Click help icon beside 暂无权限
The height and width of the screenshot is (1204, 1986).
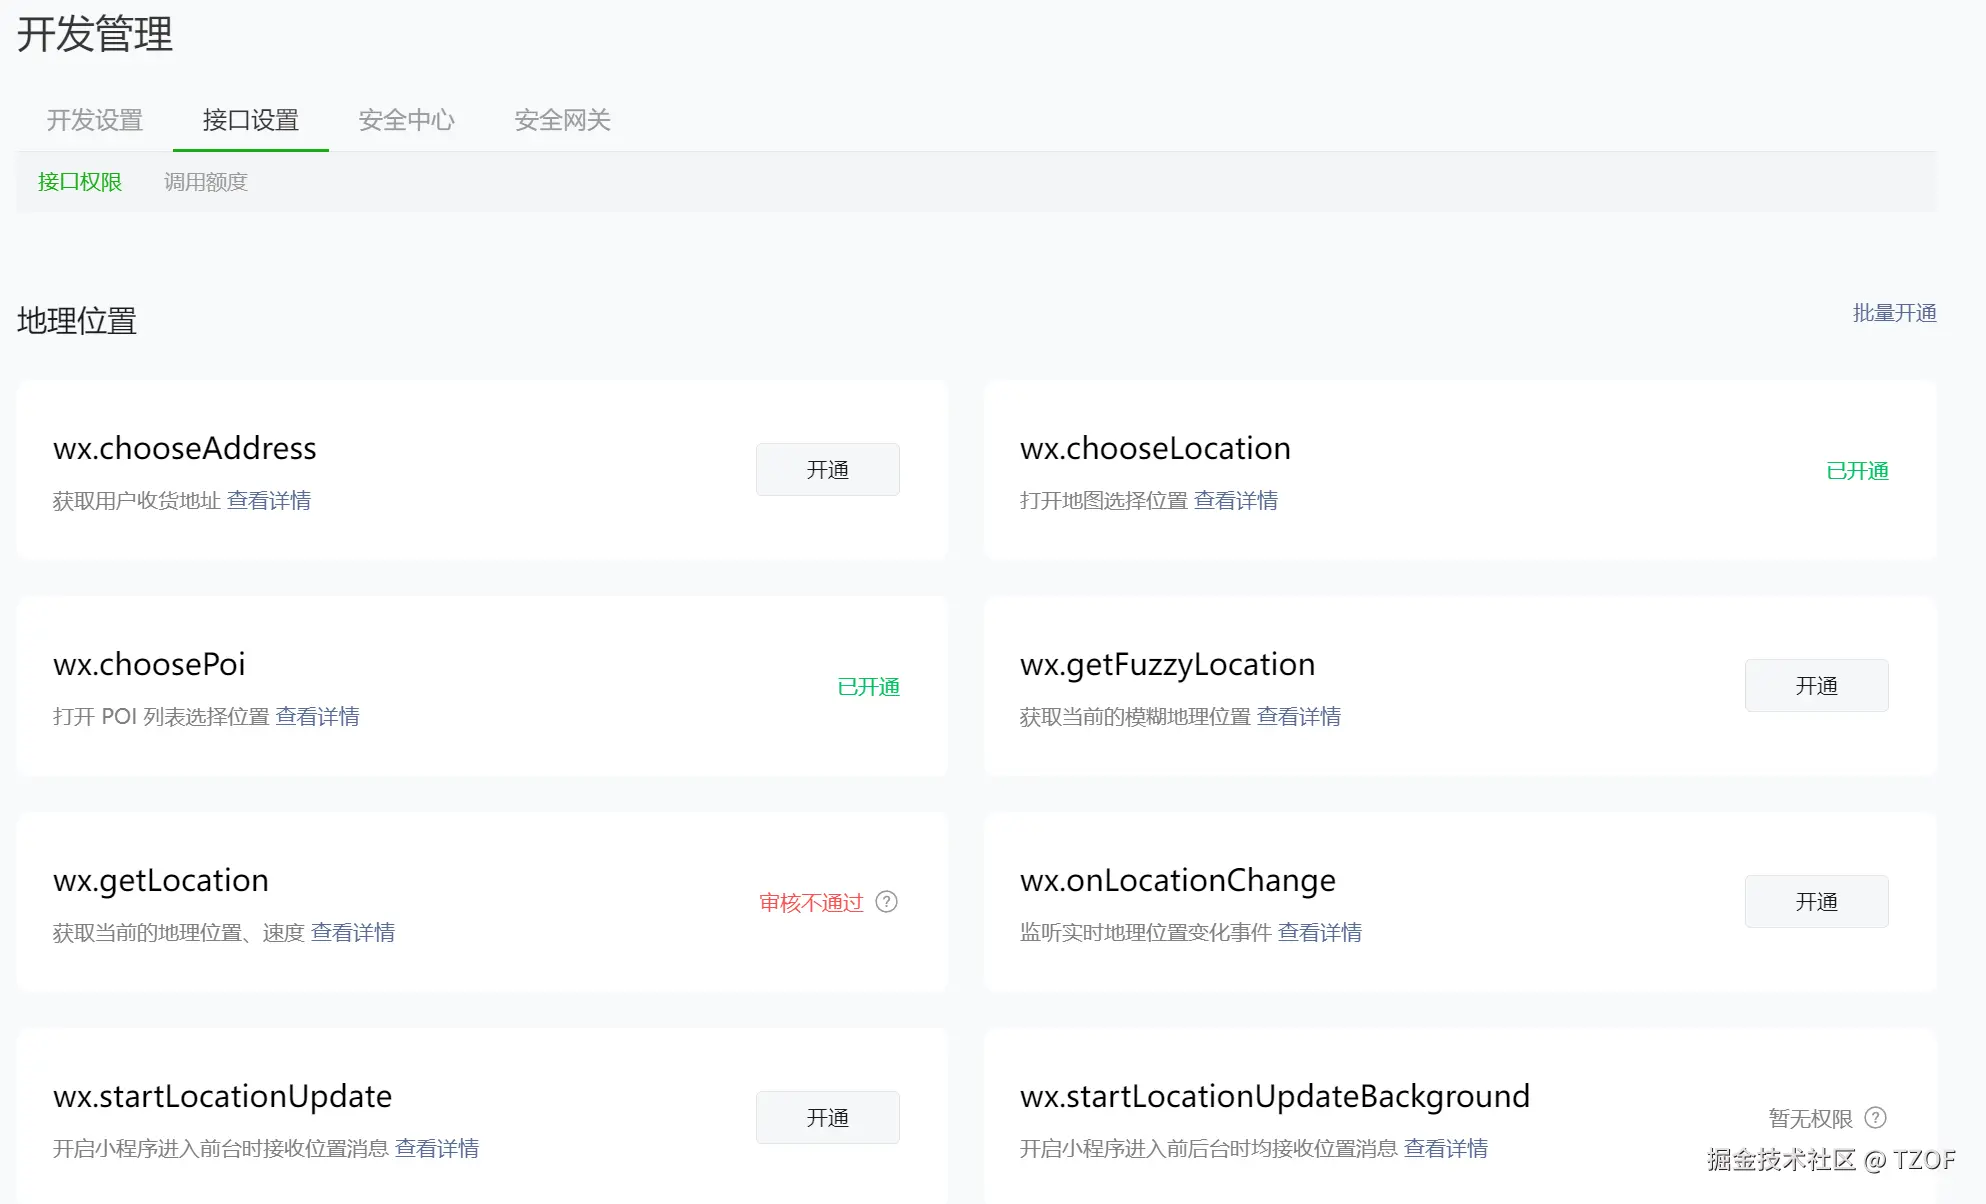[1876, 1118]
